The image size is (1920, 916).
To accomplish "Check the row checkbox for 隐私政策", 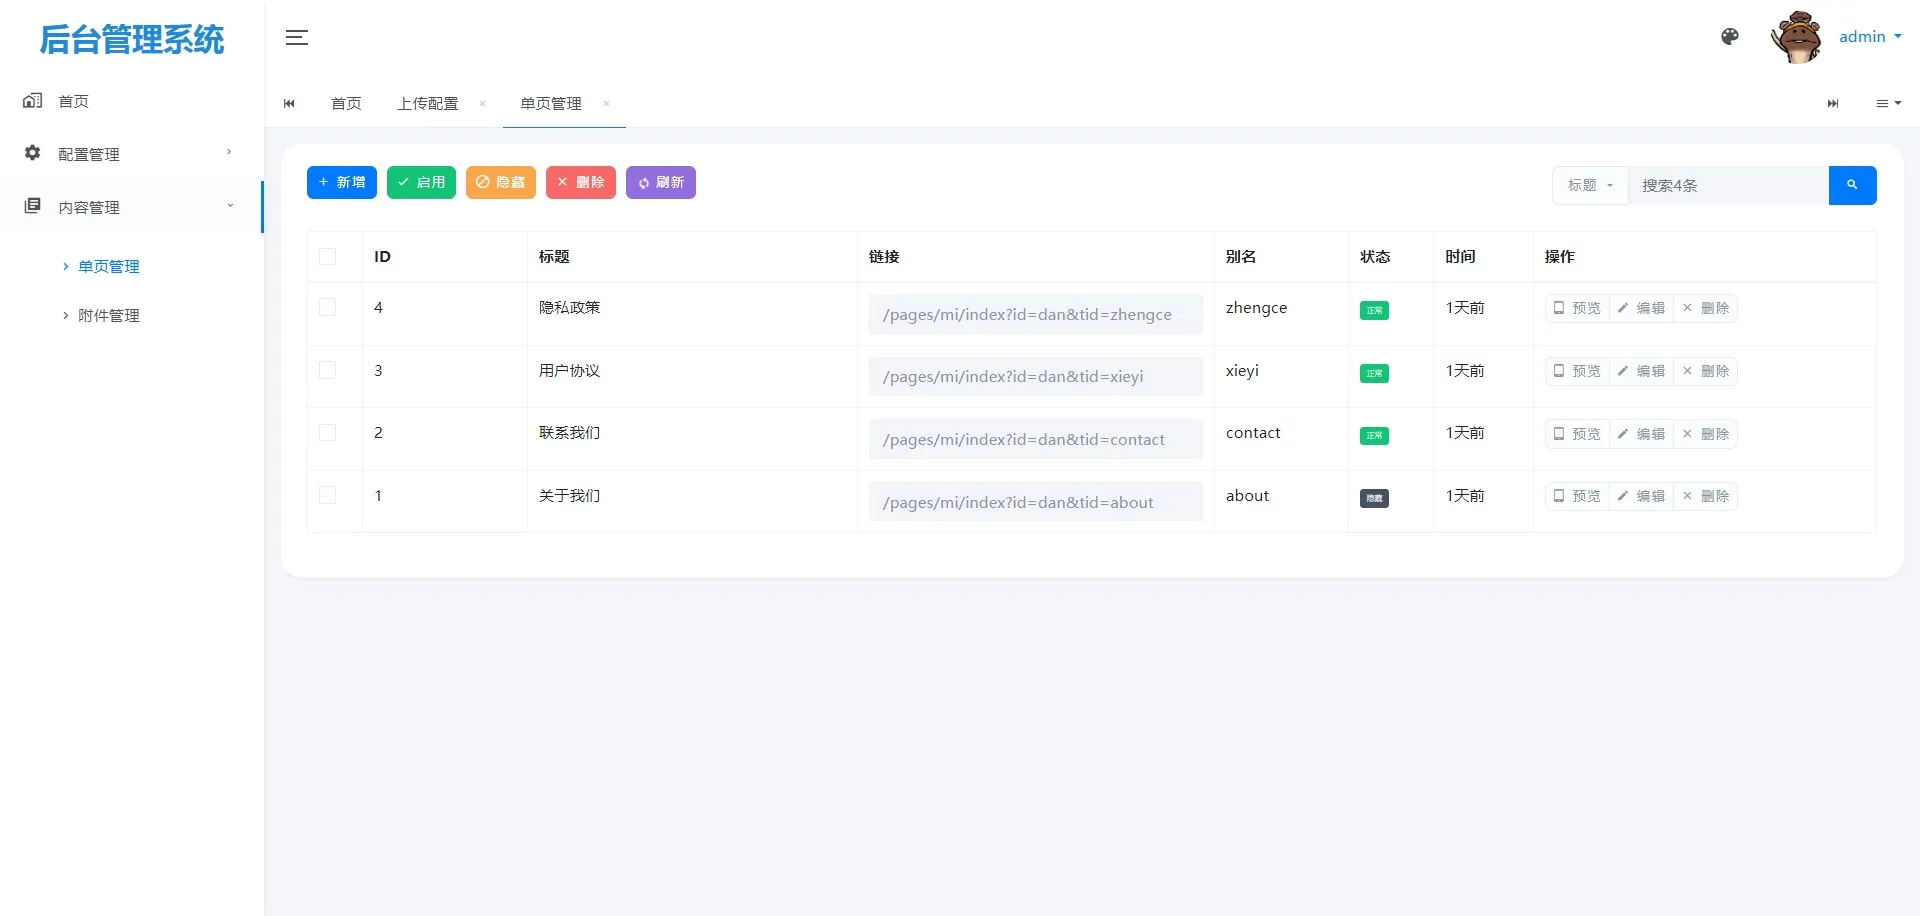I will click(x=329, y=307).
